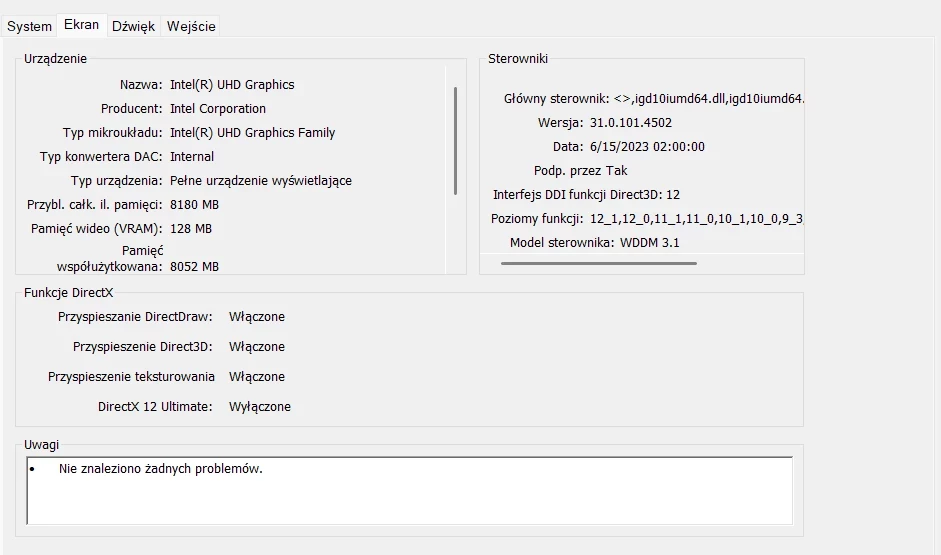Click the Główny sterownik driver file names
941x555 pixels.
click(708, 98)
